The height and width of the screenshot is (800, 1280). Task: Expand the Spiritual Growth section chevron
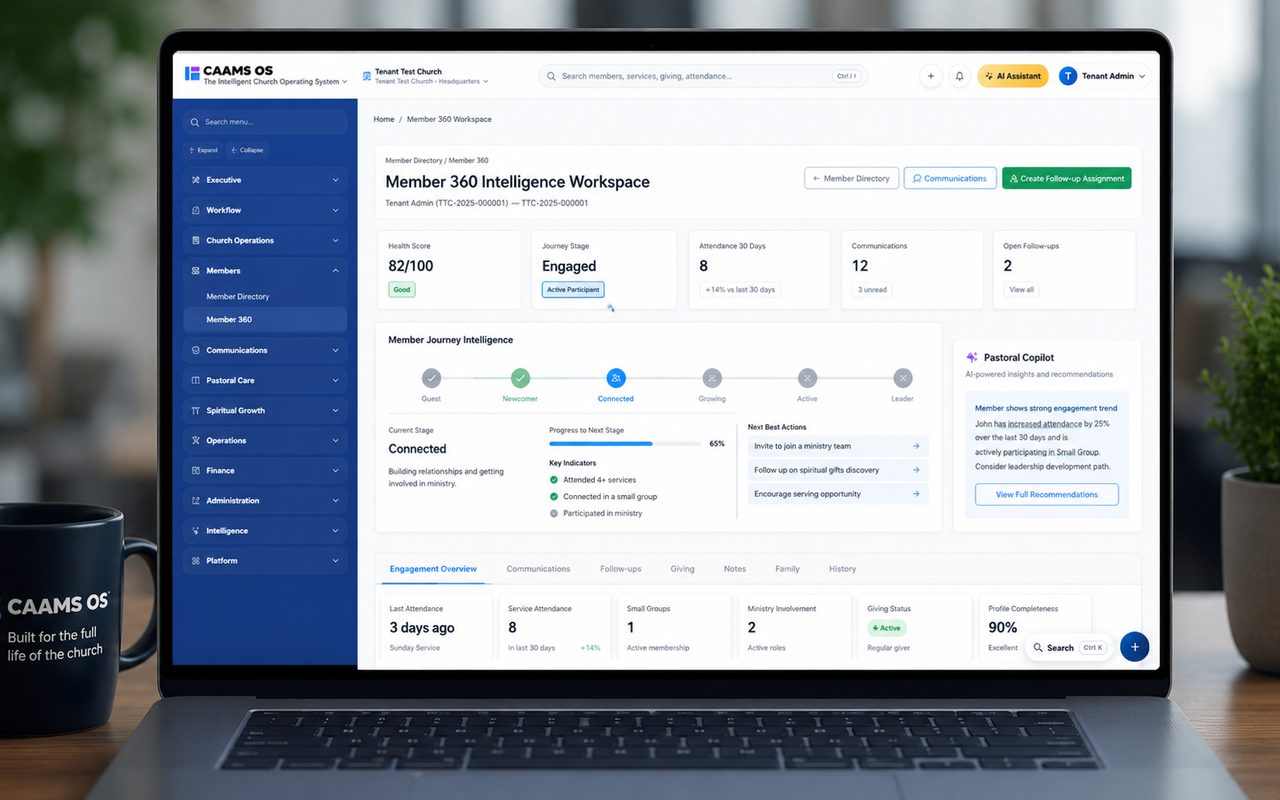[x=335, y=410]
